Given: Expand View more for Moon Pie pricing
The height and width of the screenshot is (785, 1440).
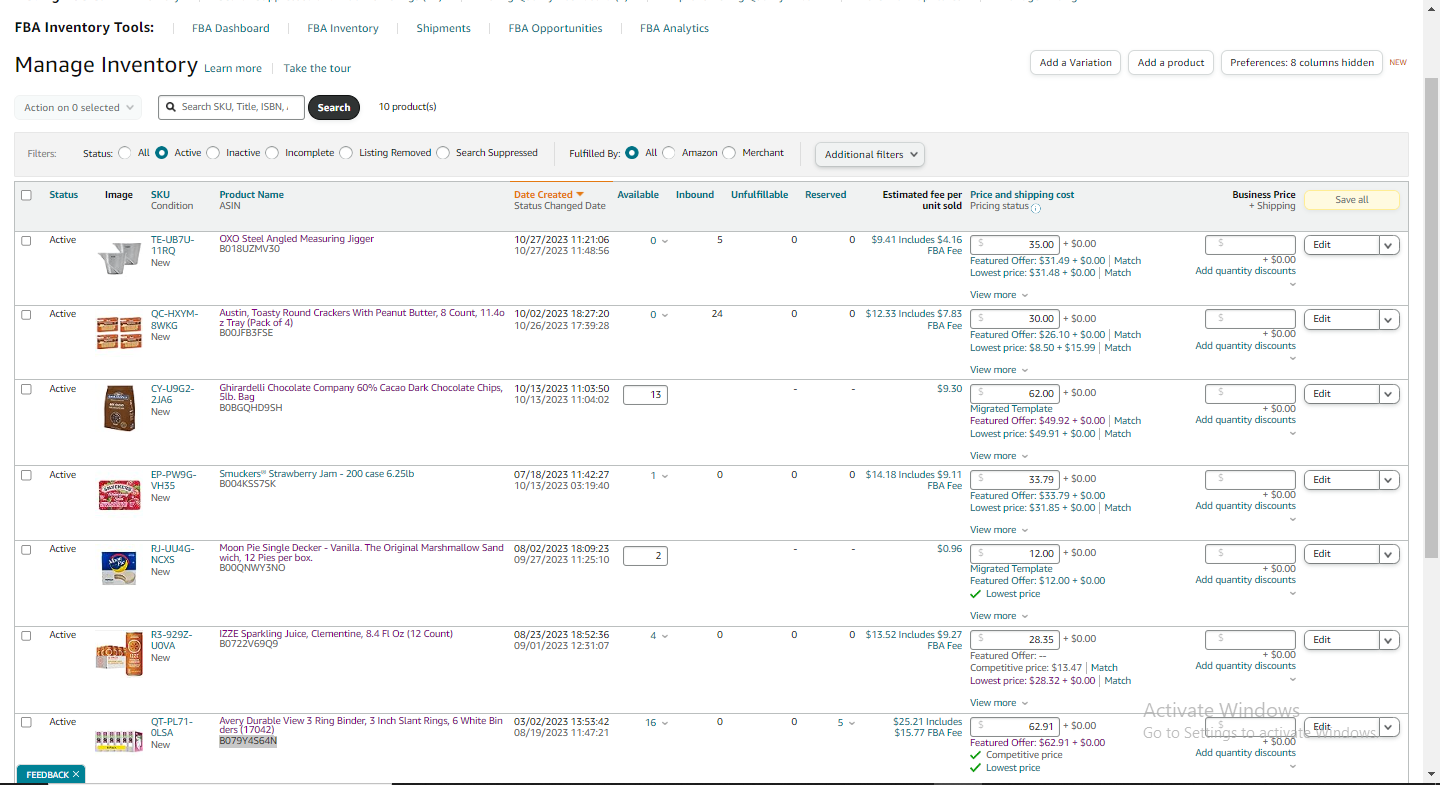Looking at the screenshot, I should pyautogui.click(x=998, y=616).
